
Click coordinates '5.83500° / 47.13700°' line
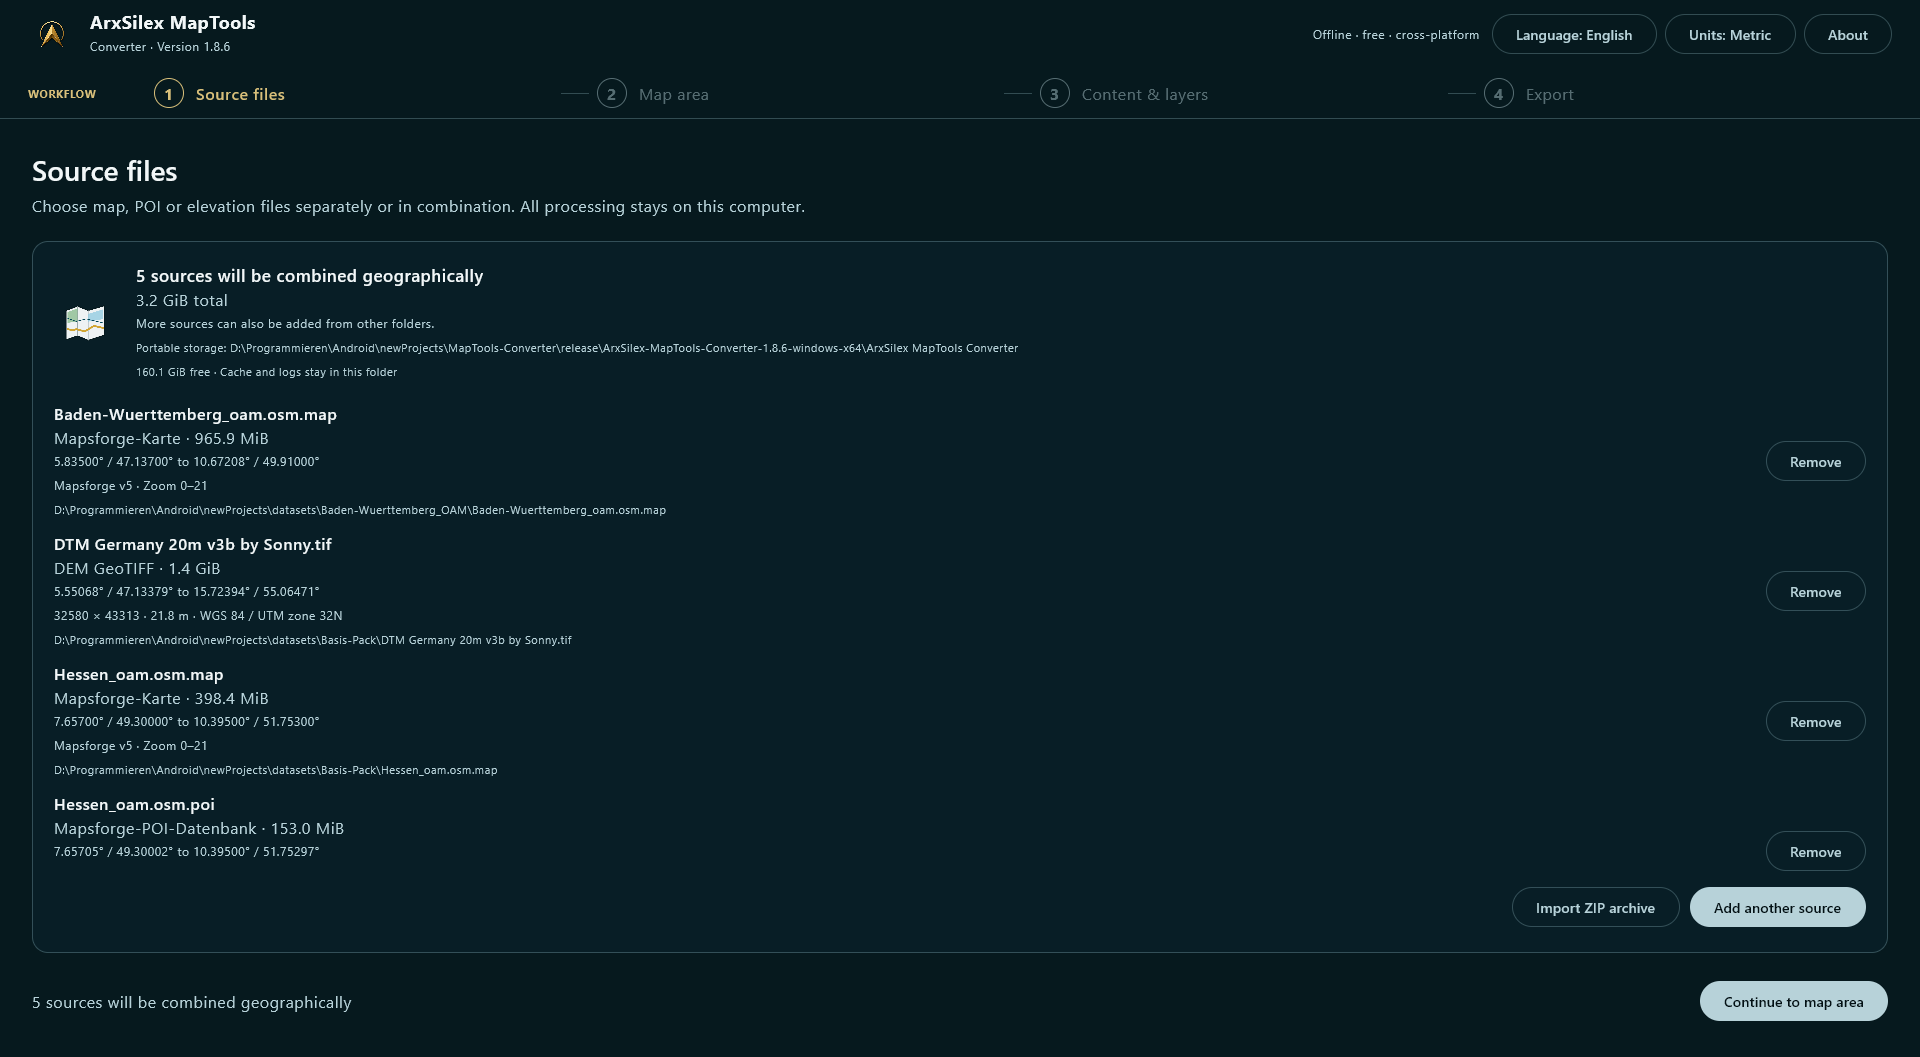(x=187, y=462)
